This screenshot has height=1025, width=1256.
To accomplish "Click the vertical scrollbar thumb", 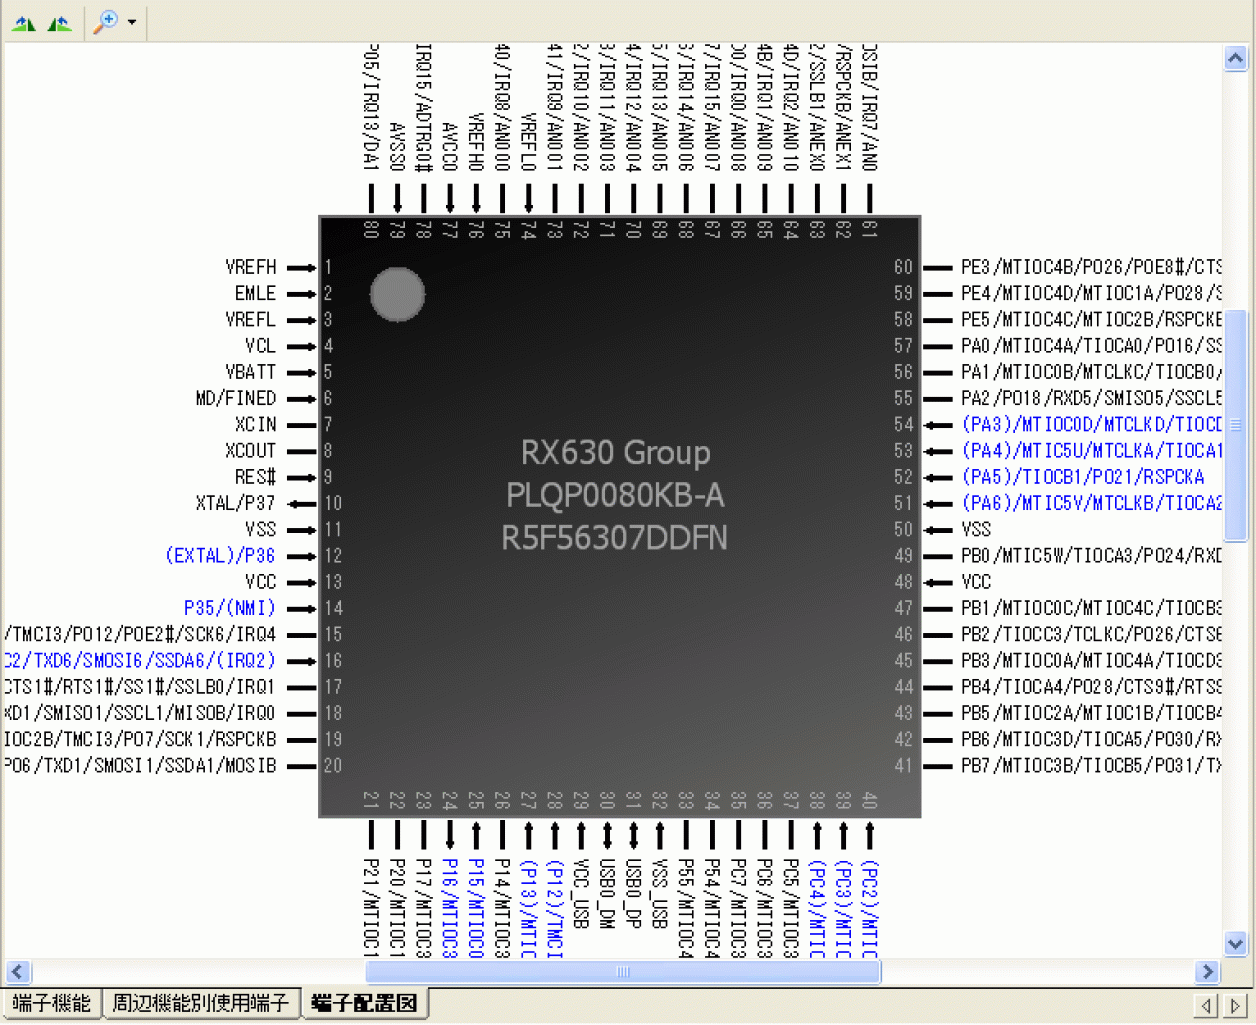I will (1236, 425).
